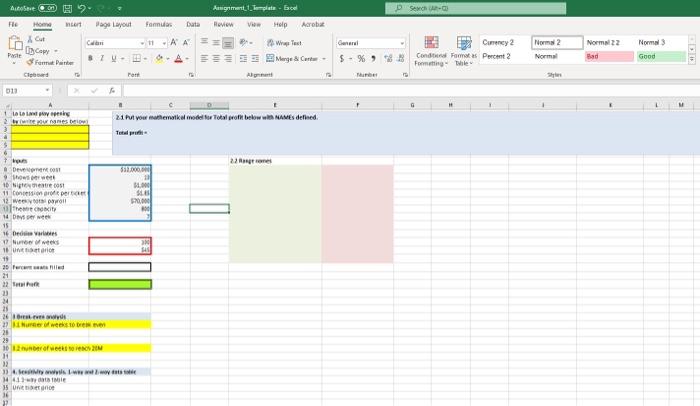Switch to the Page Layout tab
The height and width of the screenshot is (406, 700).
tap(113, 25)
